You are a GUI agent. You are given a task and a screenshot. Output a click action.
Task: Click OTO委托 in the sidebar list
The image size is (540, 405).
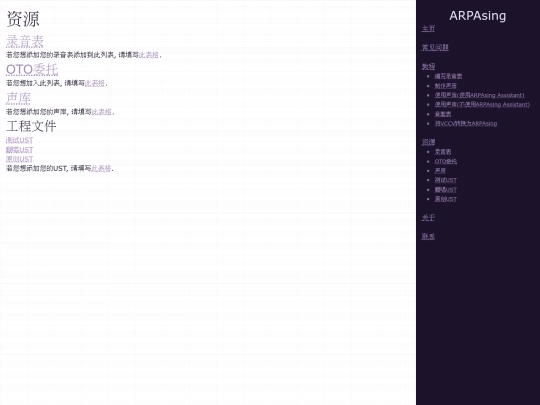pos(446,161)
